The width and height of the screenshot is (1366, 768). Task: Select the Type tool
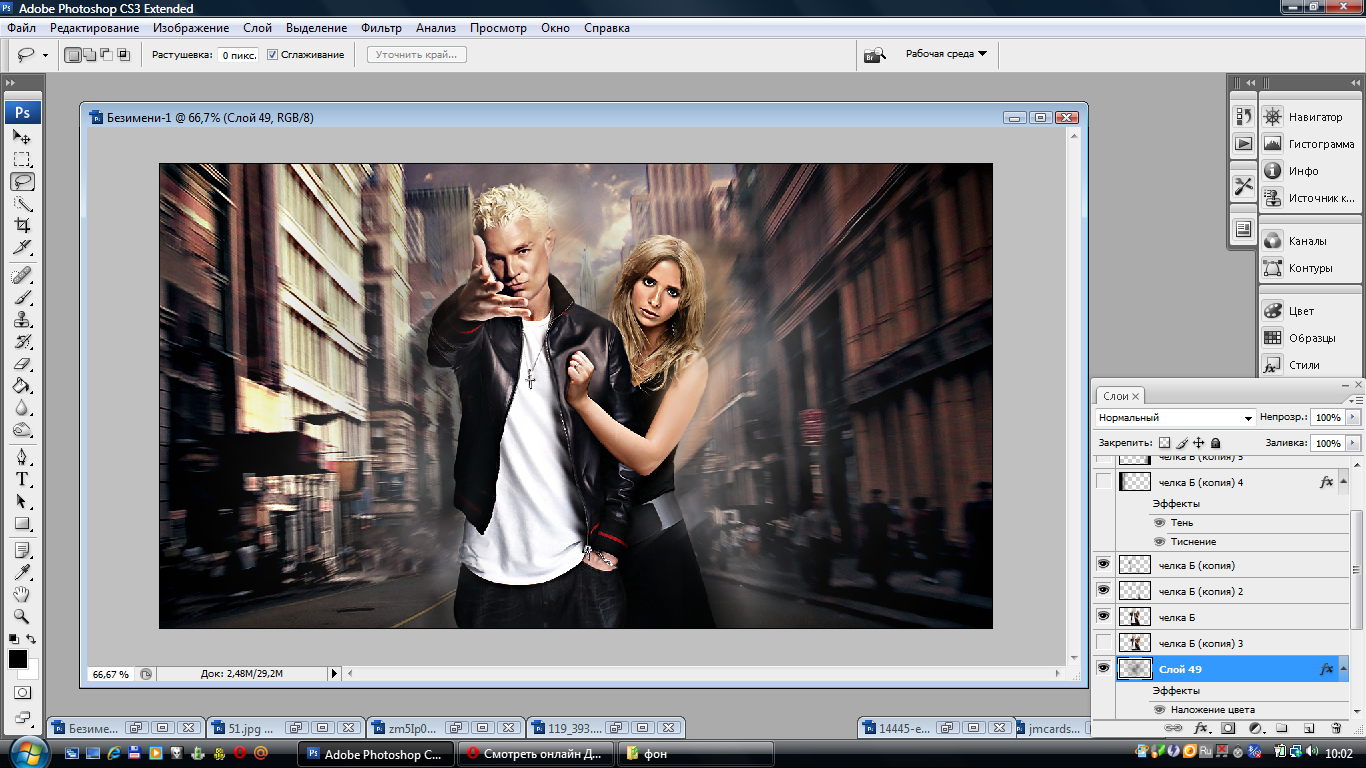(22, 479)
